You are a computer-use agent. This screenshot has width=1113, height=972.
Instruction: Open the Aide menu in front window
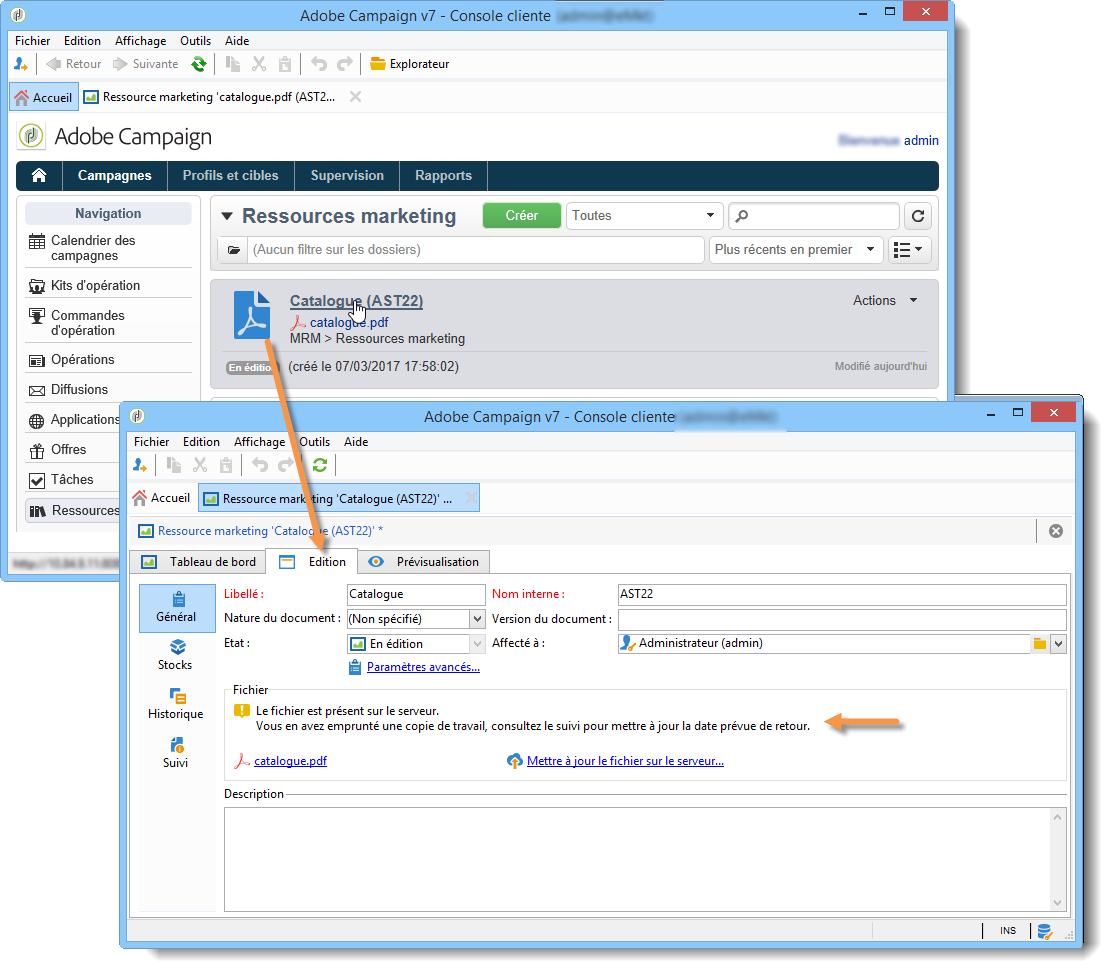click(x=356, y=442)
